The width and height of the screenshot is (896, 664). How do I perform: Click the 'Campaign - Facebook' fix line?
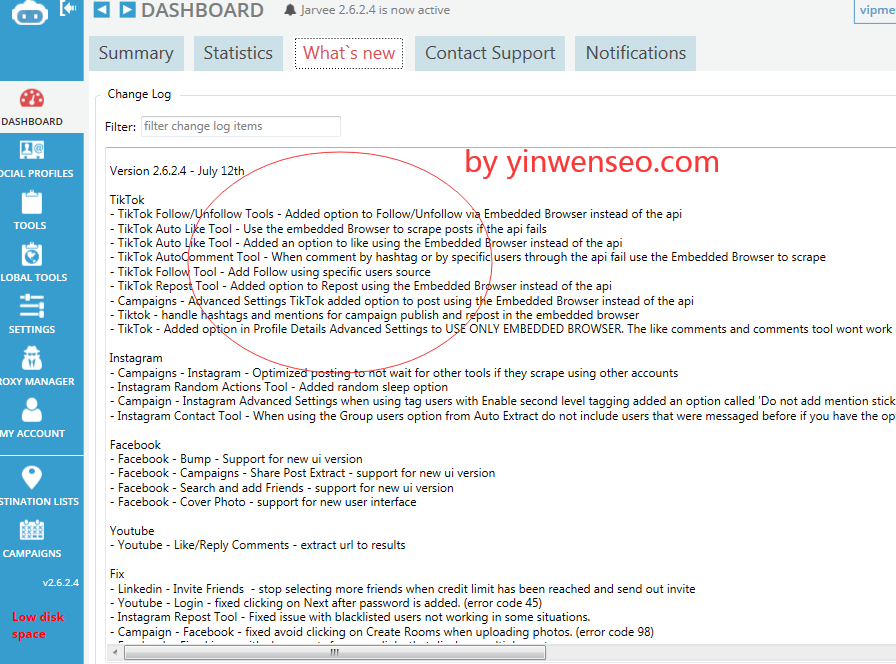382,632
